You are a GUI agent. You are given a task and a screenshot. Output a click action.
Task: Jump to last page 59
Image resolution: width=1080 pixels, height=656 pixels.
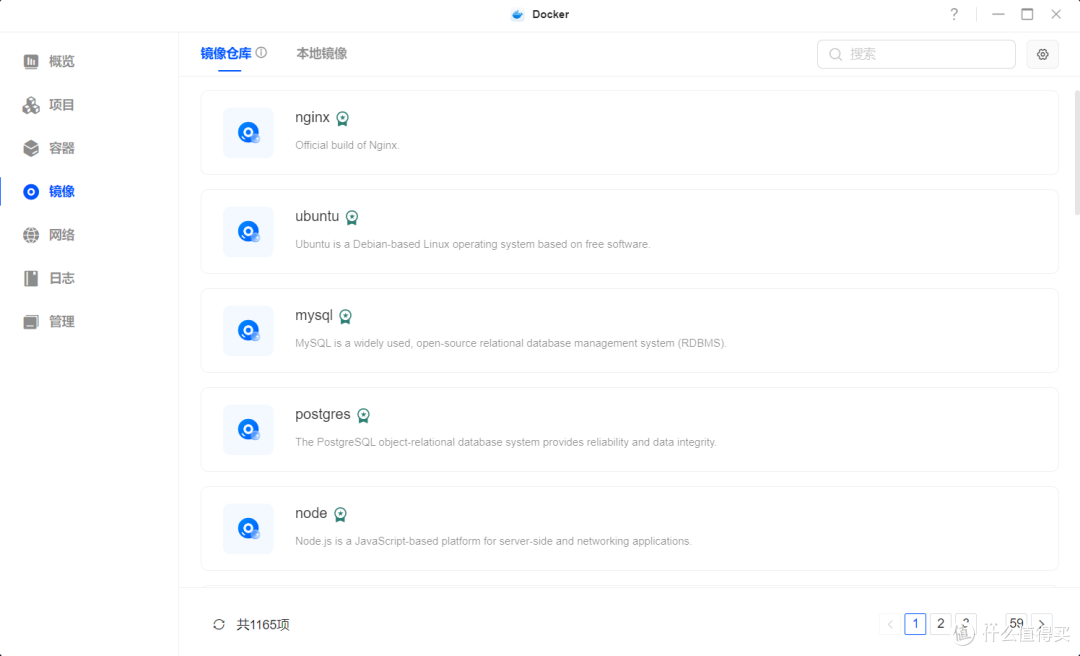1016,624
